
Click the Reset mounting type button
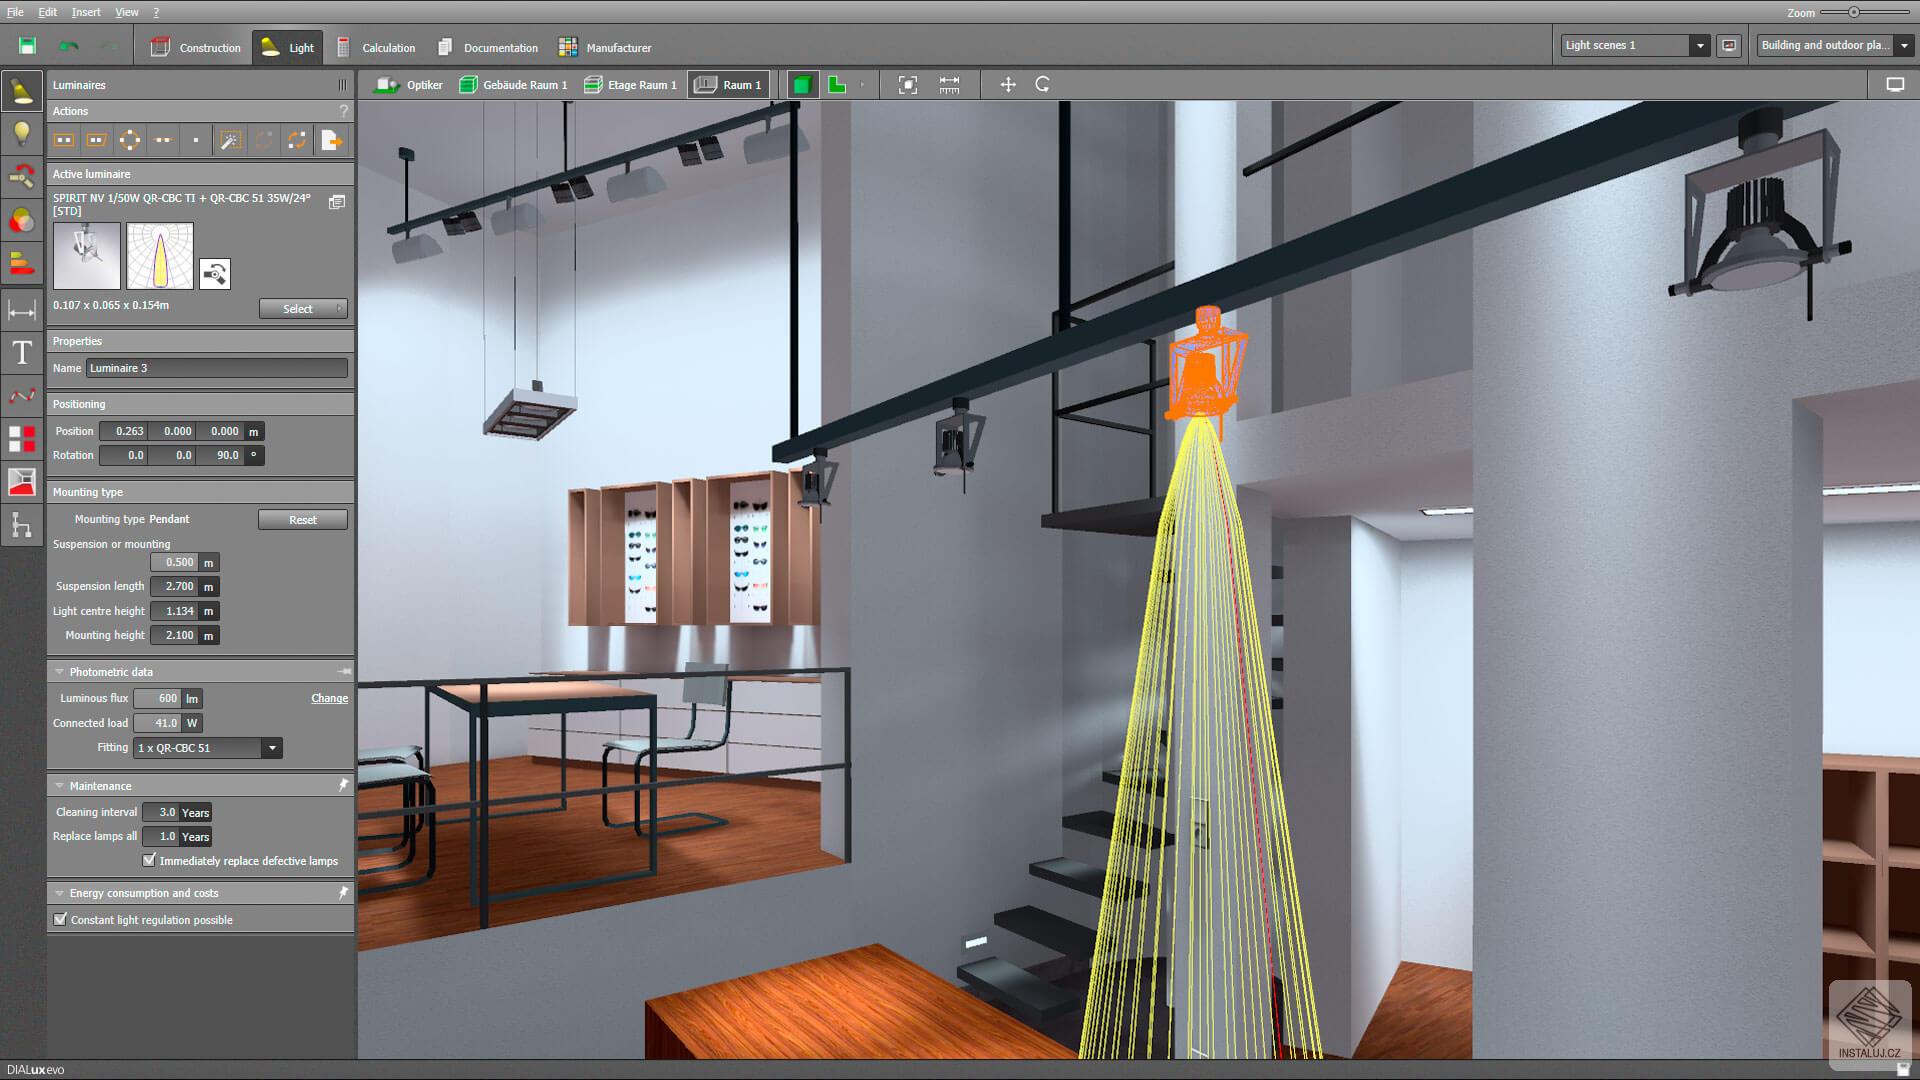pyautogui.click(x=302, y=520)
